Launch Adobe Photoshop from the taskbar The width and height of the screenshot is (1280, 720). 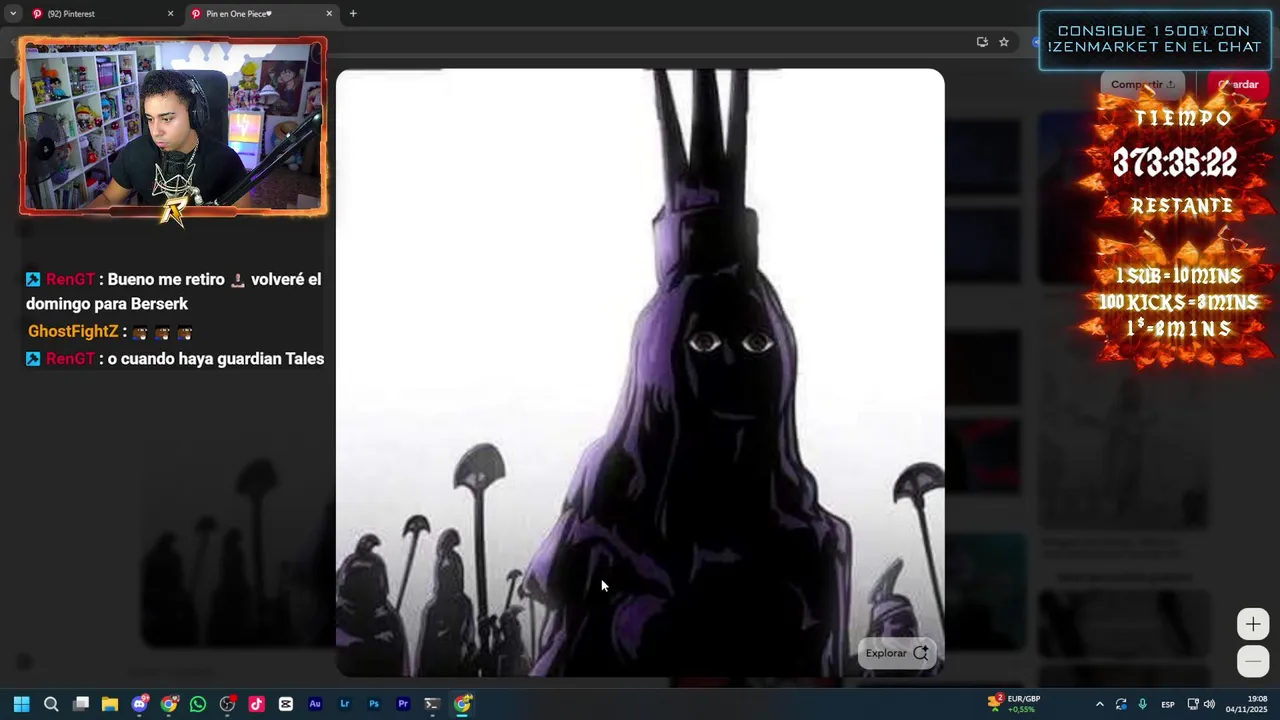pos(374,704)
